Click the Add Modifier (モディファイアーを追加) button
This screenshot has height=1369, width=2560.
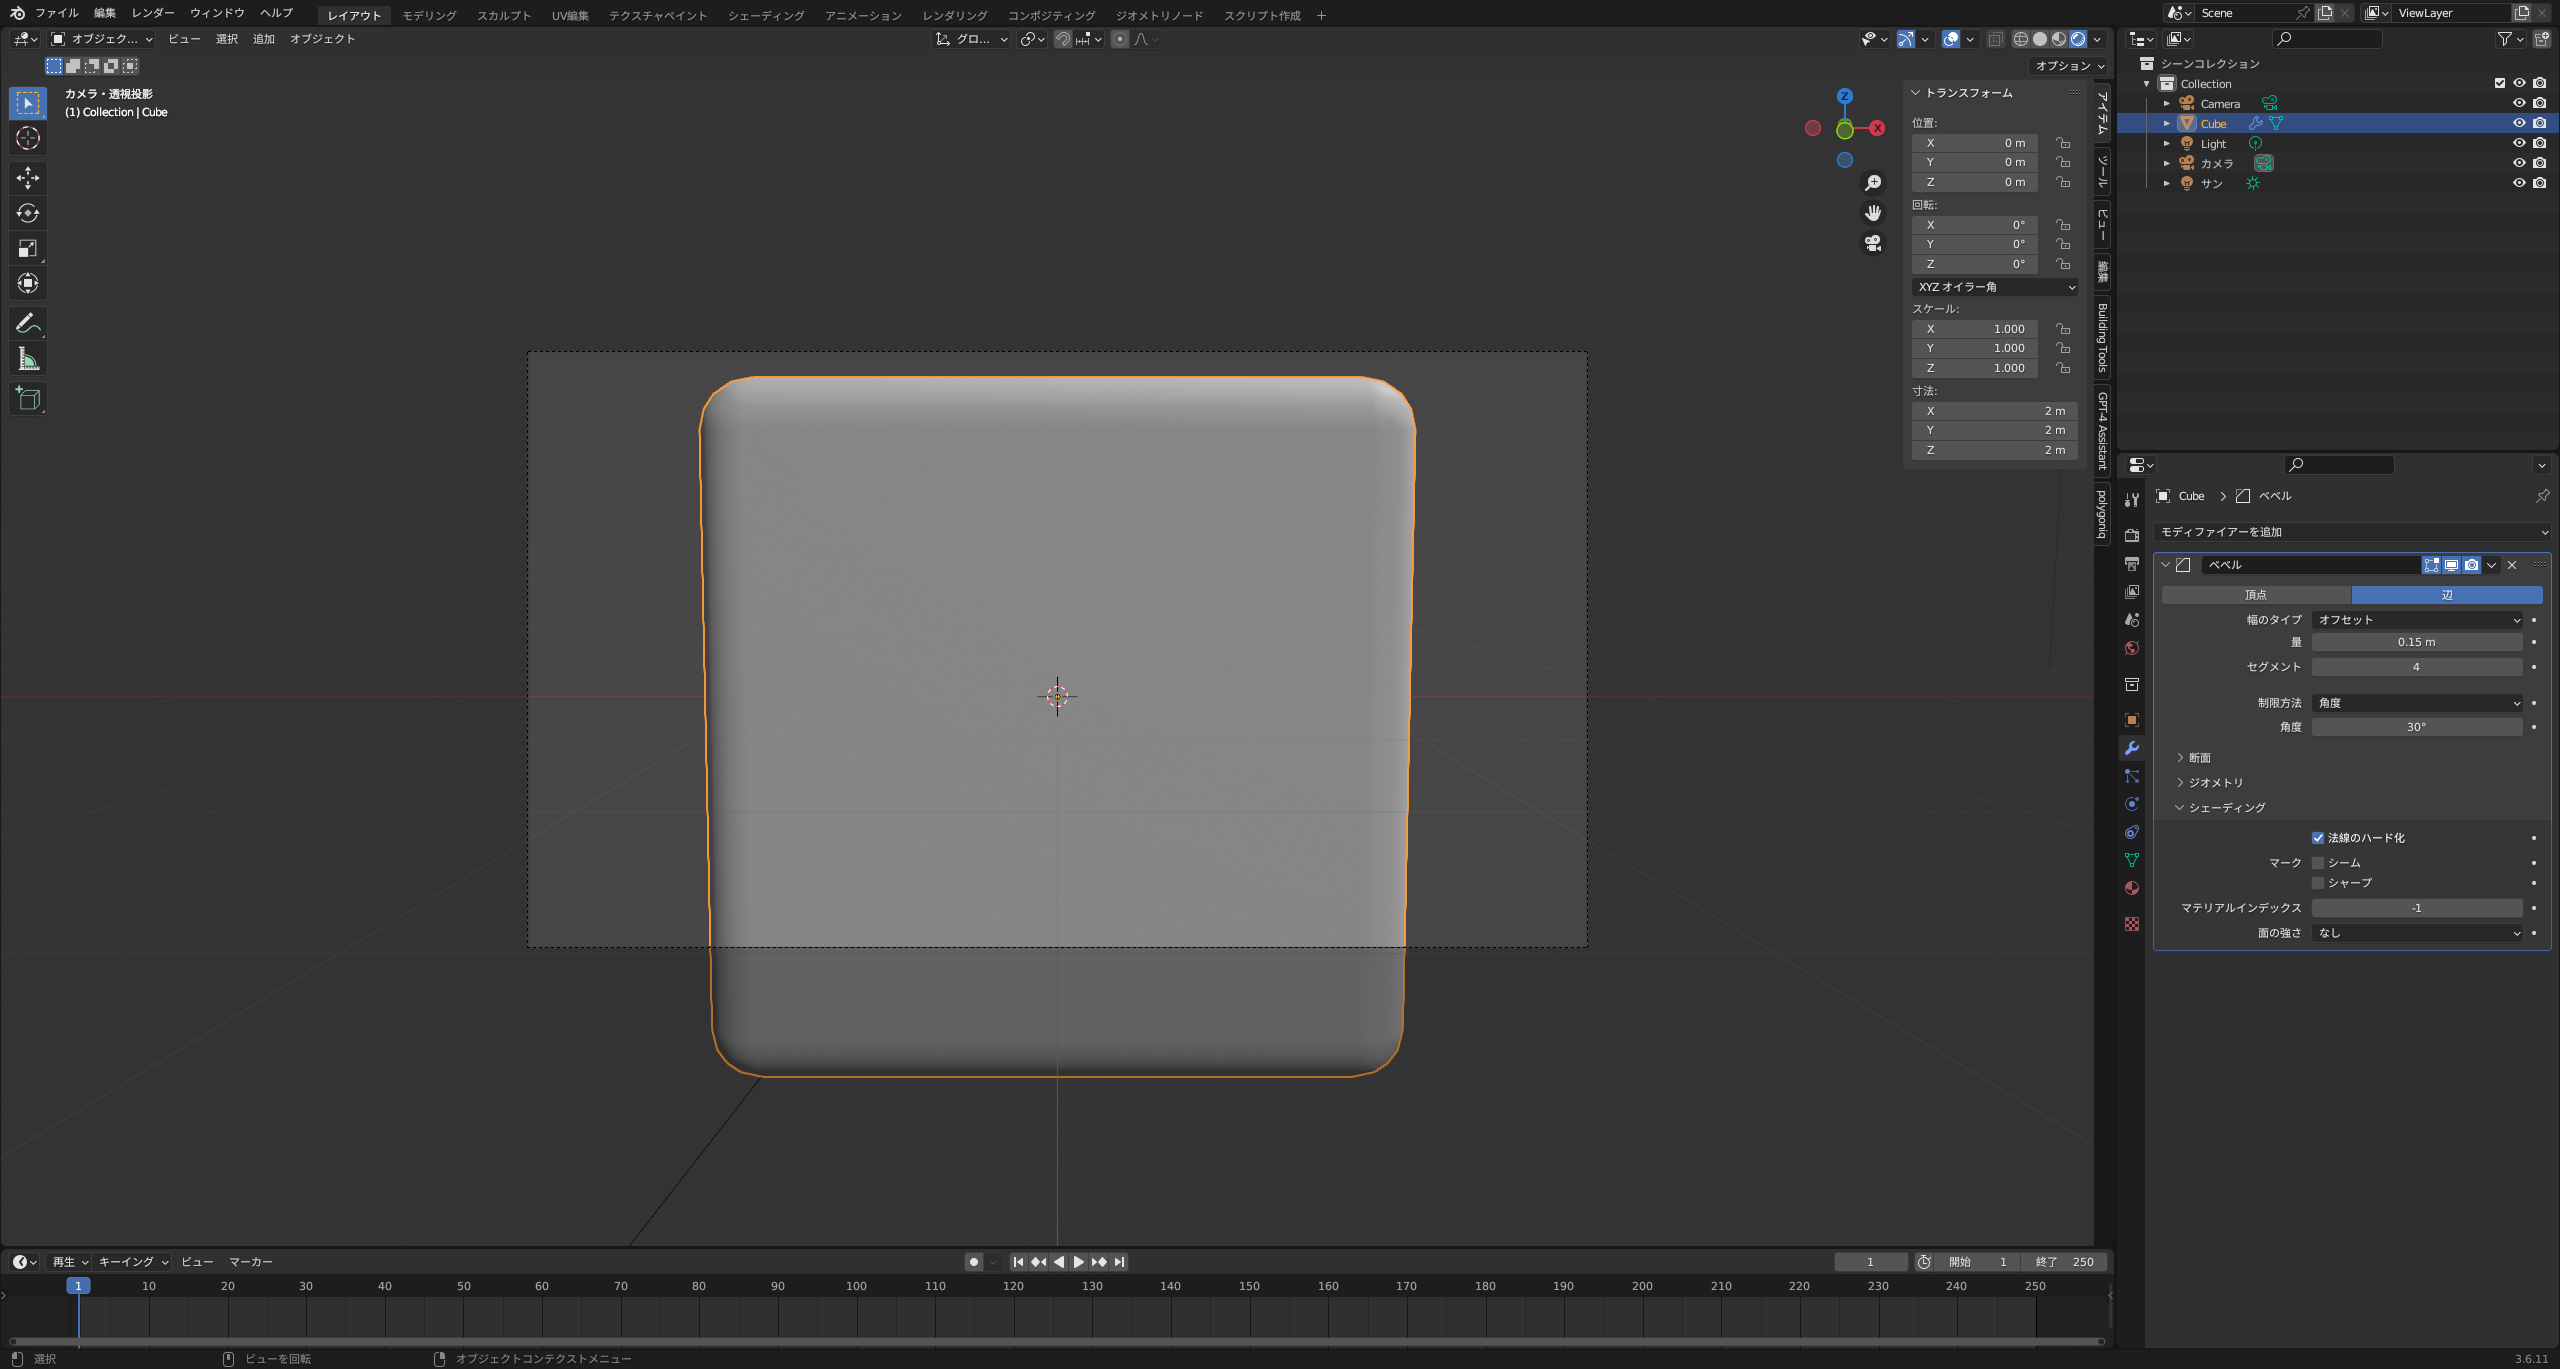(x=2352, y=532)
